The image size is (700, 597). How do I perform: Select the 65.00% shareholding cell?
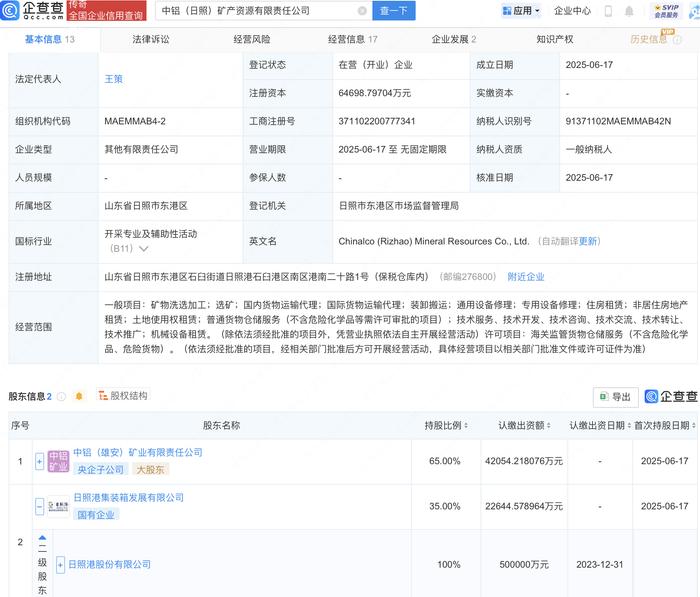pos(445,461)
